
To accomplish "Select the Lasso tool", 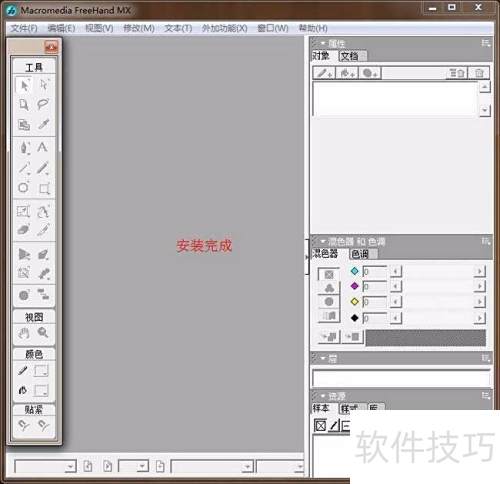I will coord(44,105).
